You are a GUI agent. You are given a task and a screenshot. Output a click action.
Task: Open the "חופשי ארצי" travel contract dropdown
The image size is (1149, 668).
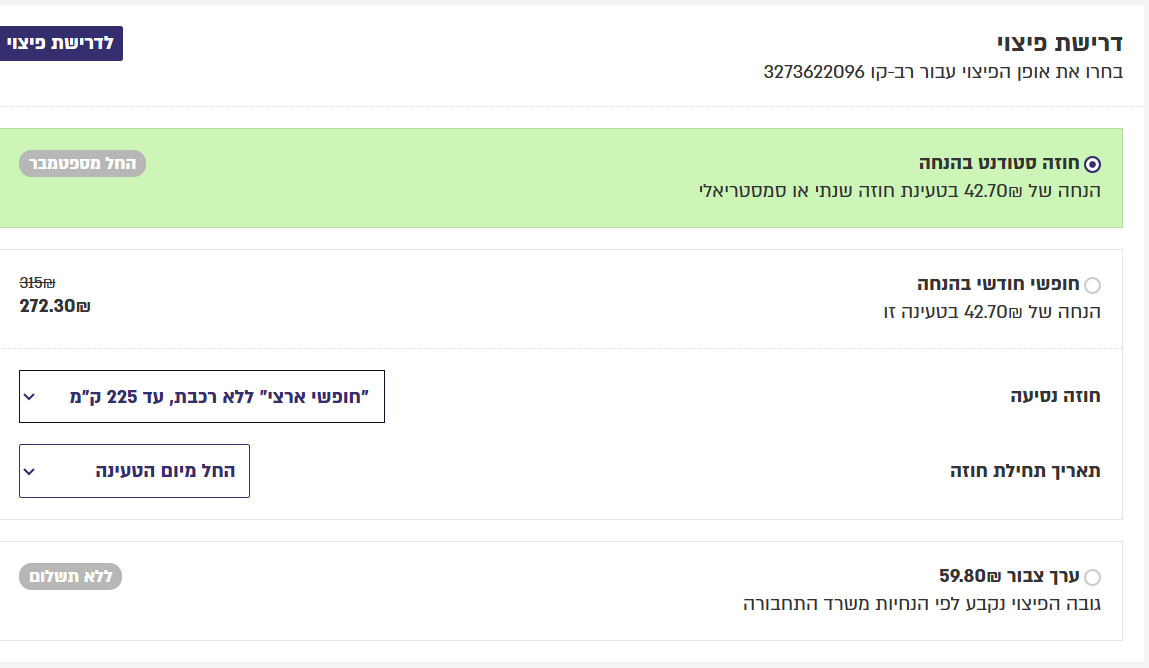pyautogui.click(x=202, y=396)
